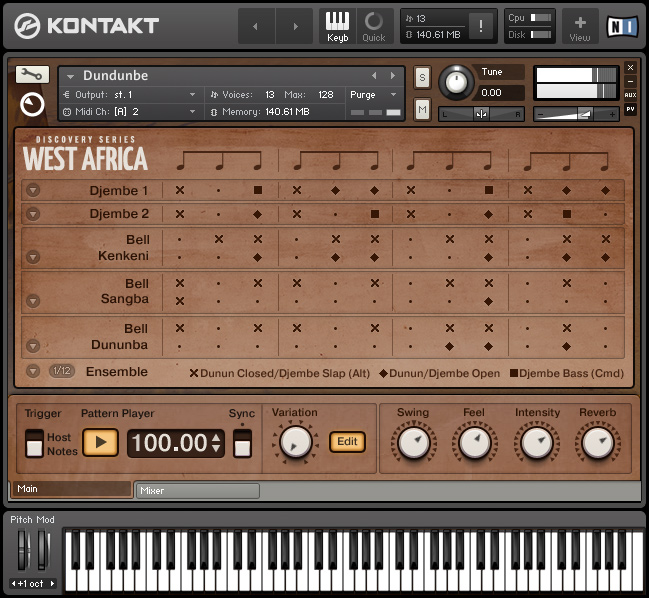Solo the instrument with S button
Viewport: 649px width, 598px height.
(422, 77)
